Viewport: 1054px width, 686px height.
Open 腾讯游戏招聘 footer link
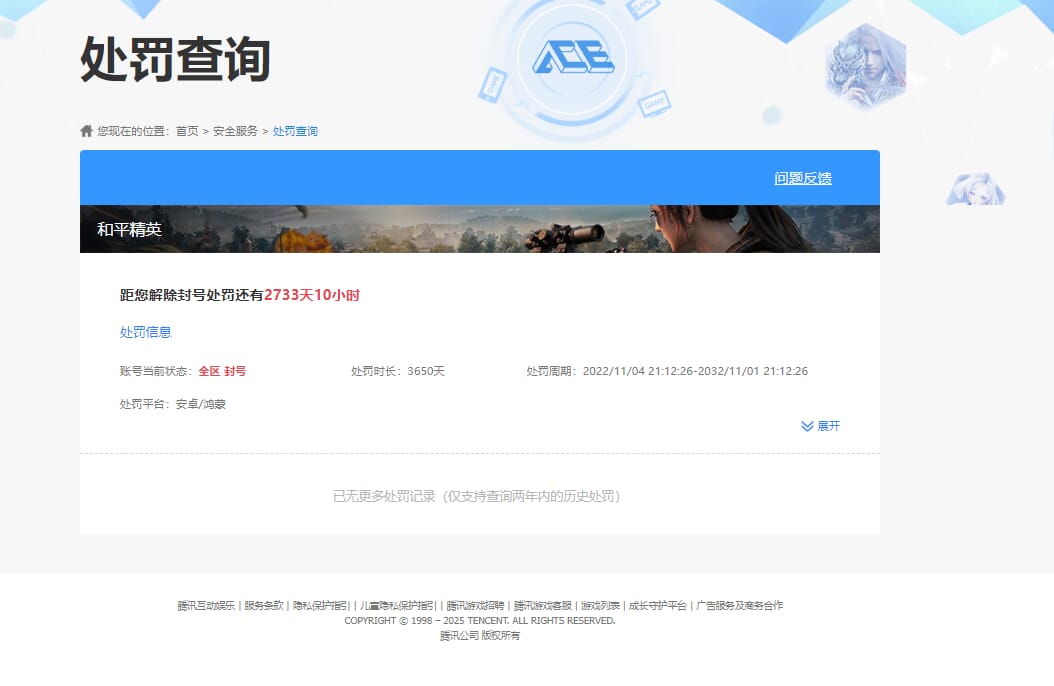click(x=475, y=605)
